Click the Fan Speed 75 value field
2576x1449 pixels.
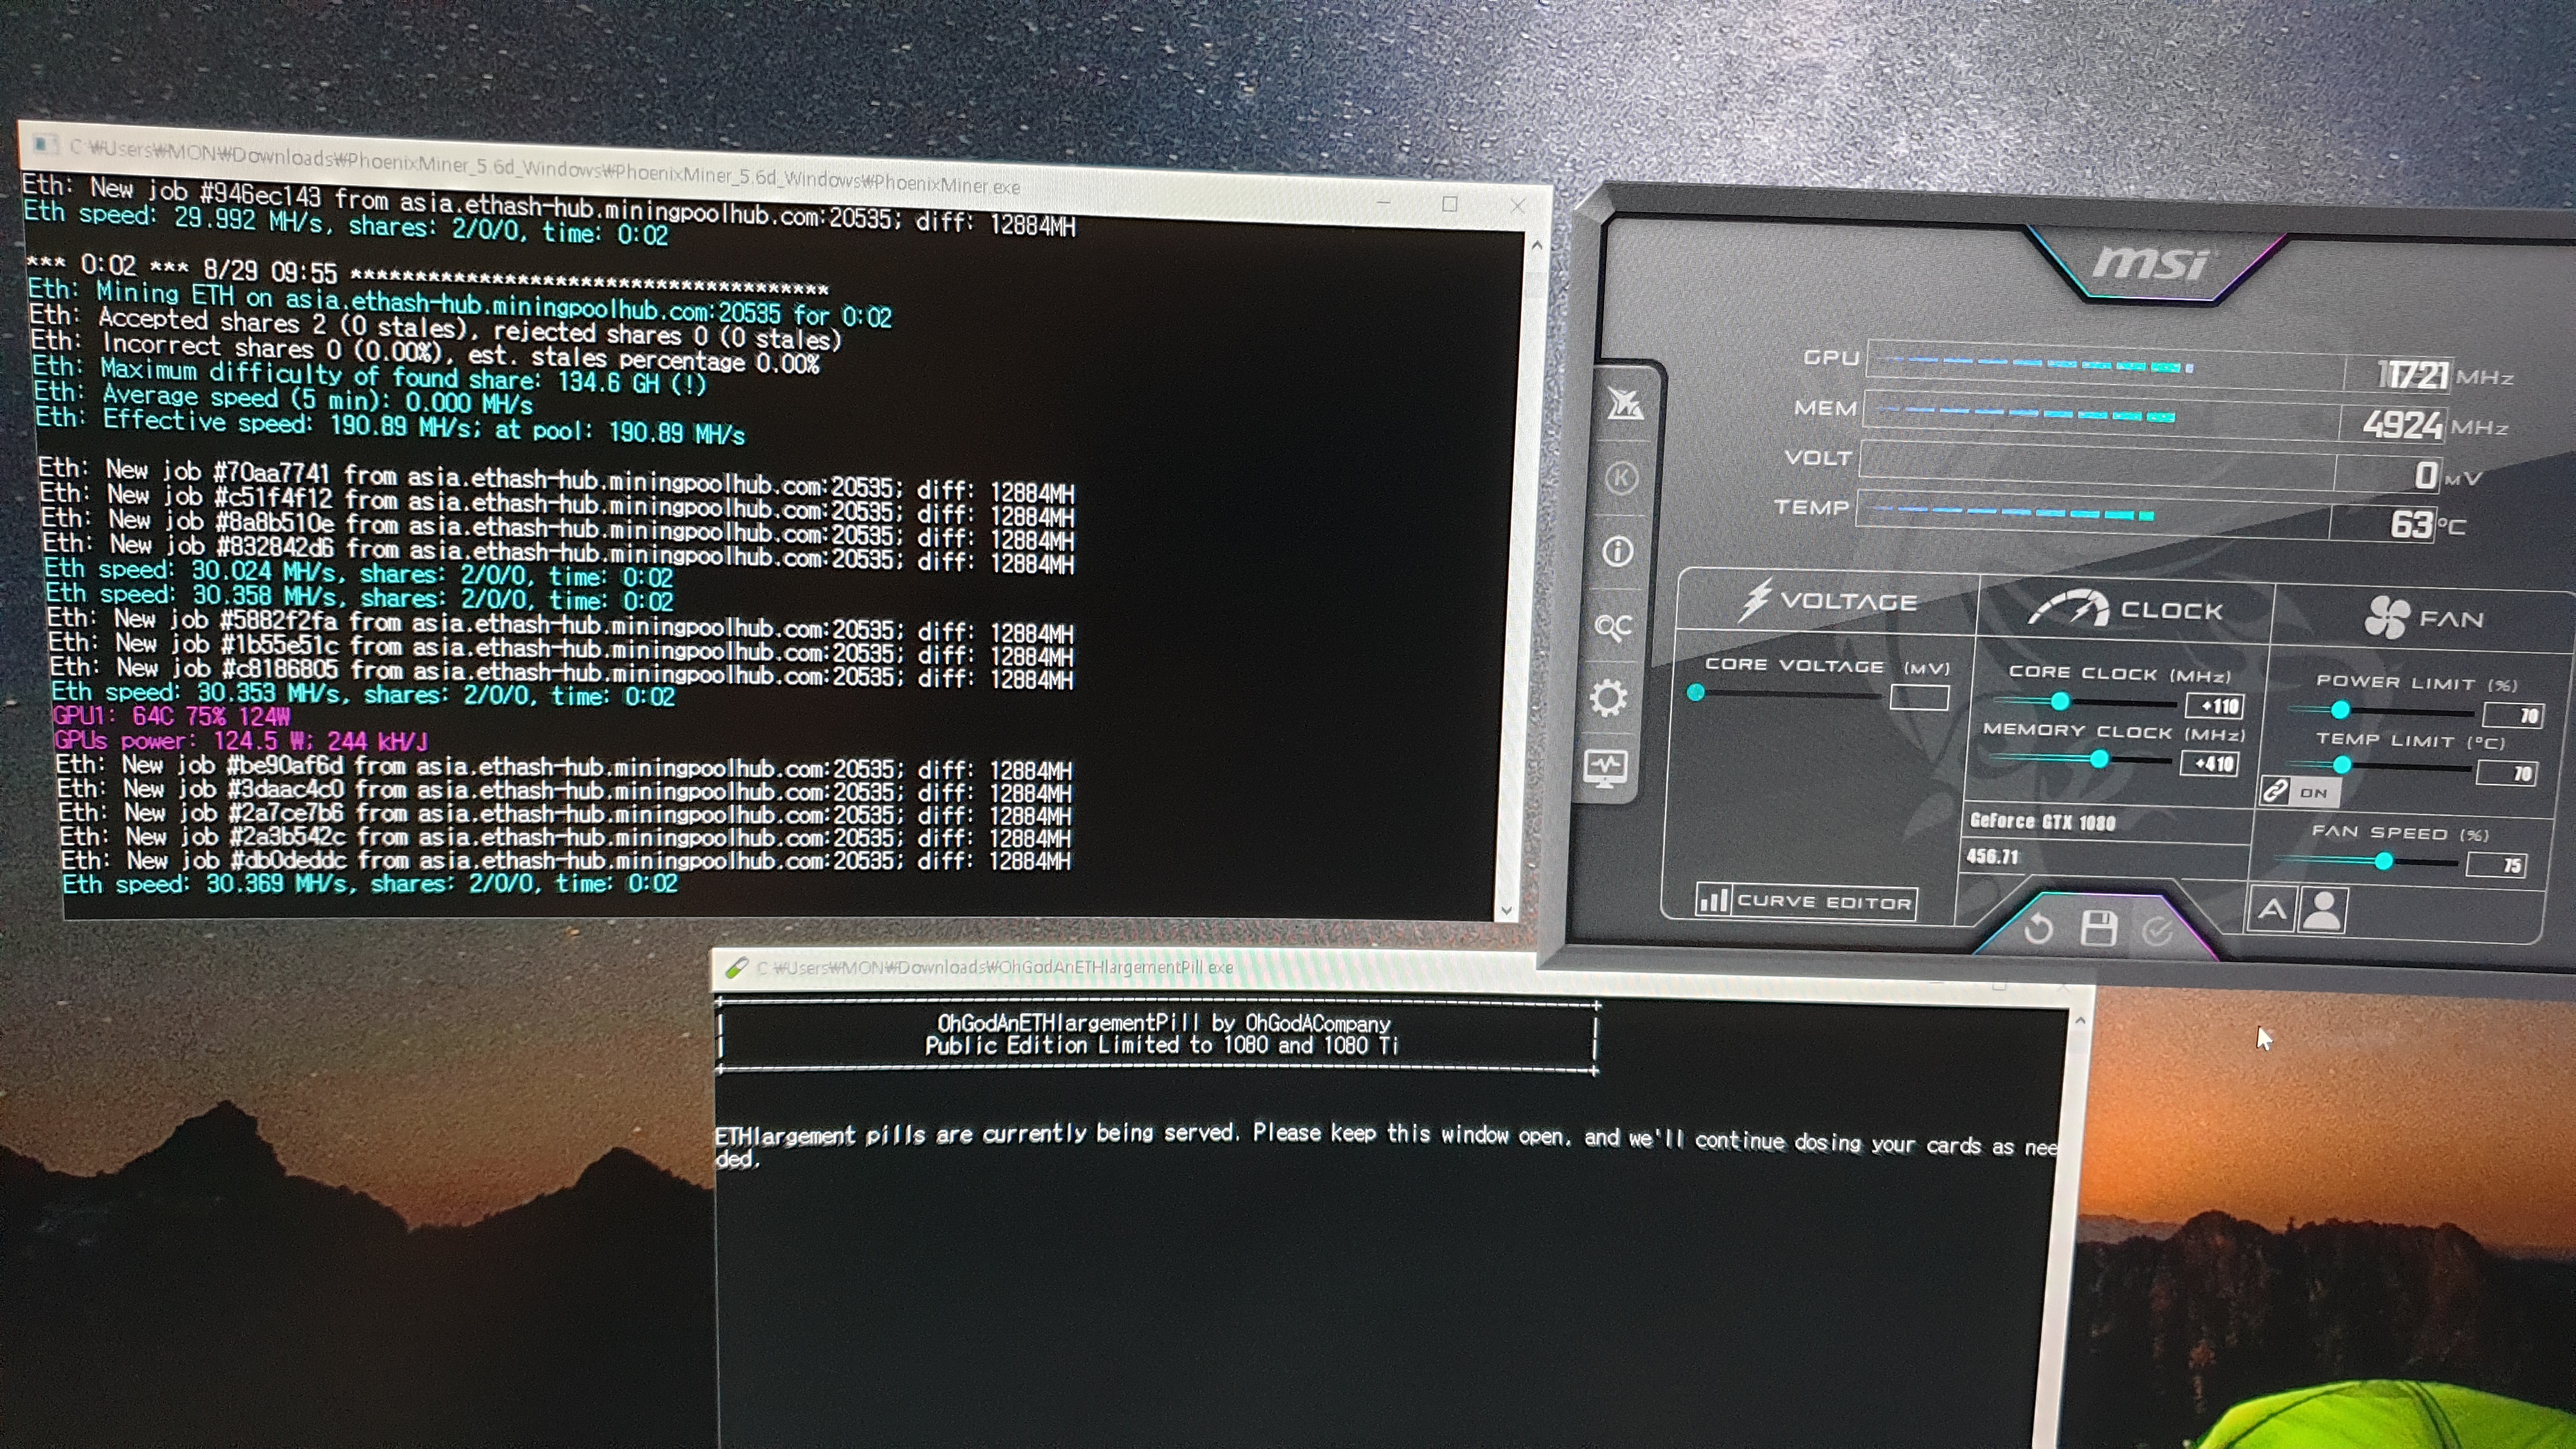pos(2497,865)
